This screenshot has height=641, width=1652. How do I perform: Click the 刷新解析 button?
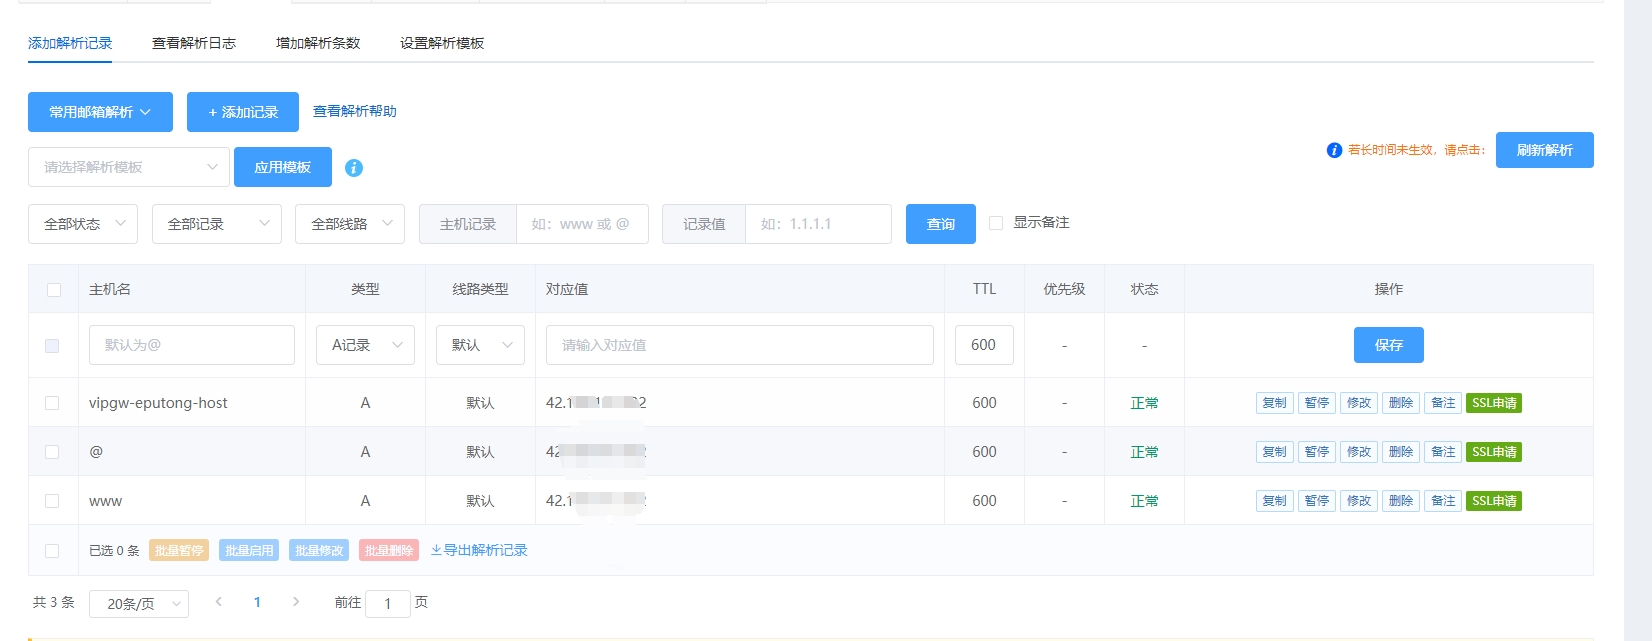point(1544,150)
